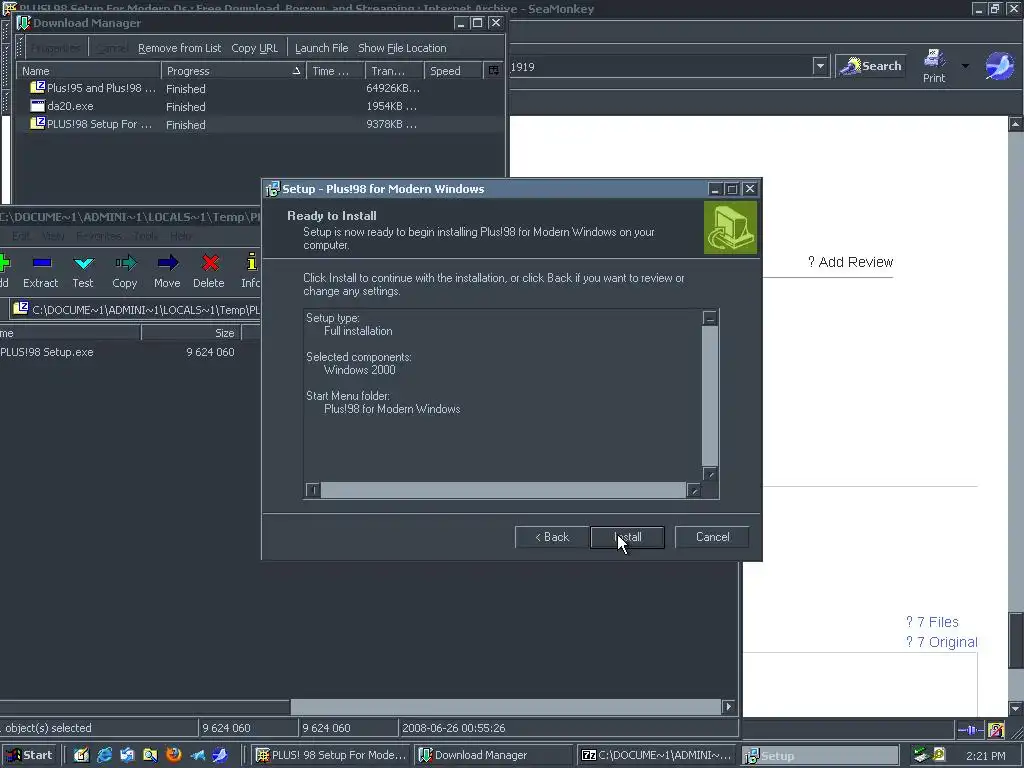
Task: Click 7-Zip horizontal scrollbar right arrow
Action: point(728,706)
